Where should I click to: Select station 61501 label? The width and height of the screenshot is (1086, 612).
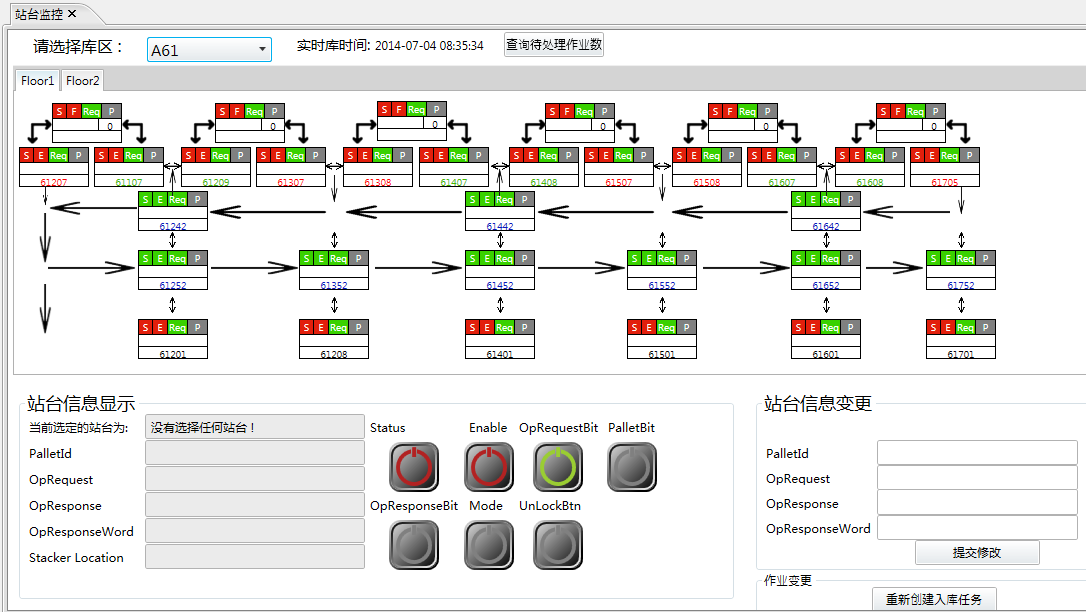tap(661, 354)
